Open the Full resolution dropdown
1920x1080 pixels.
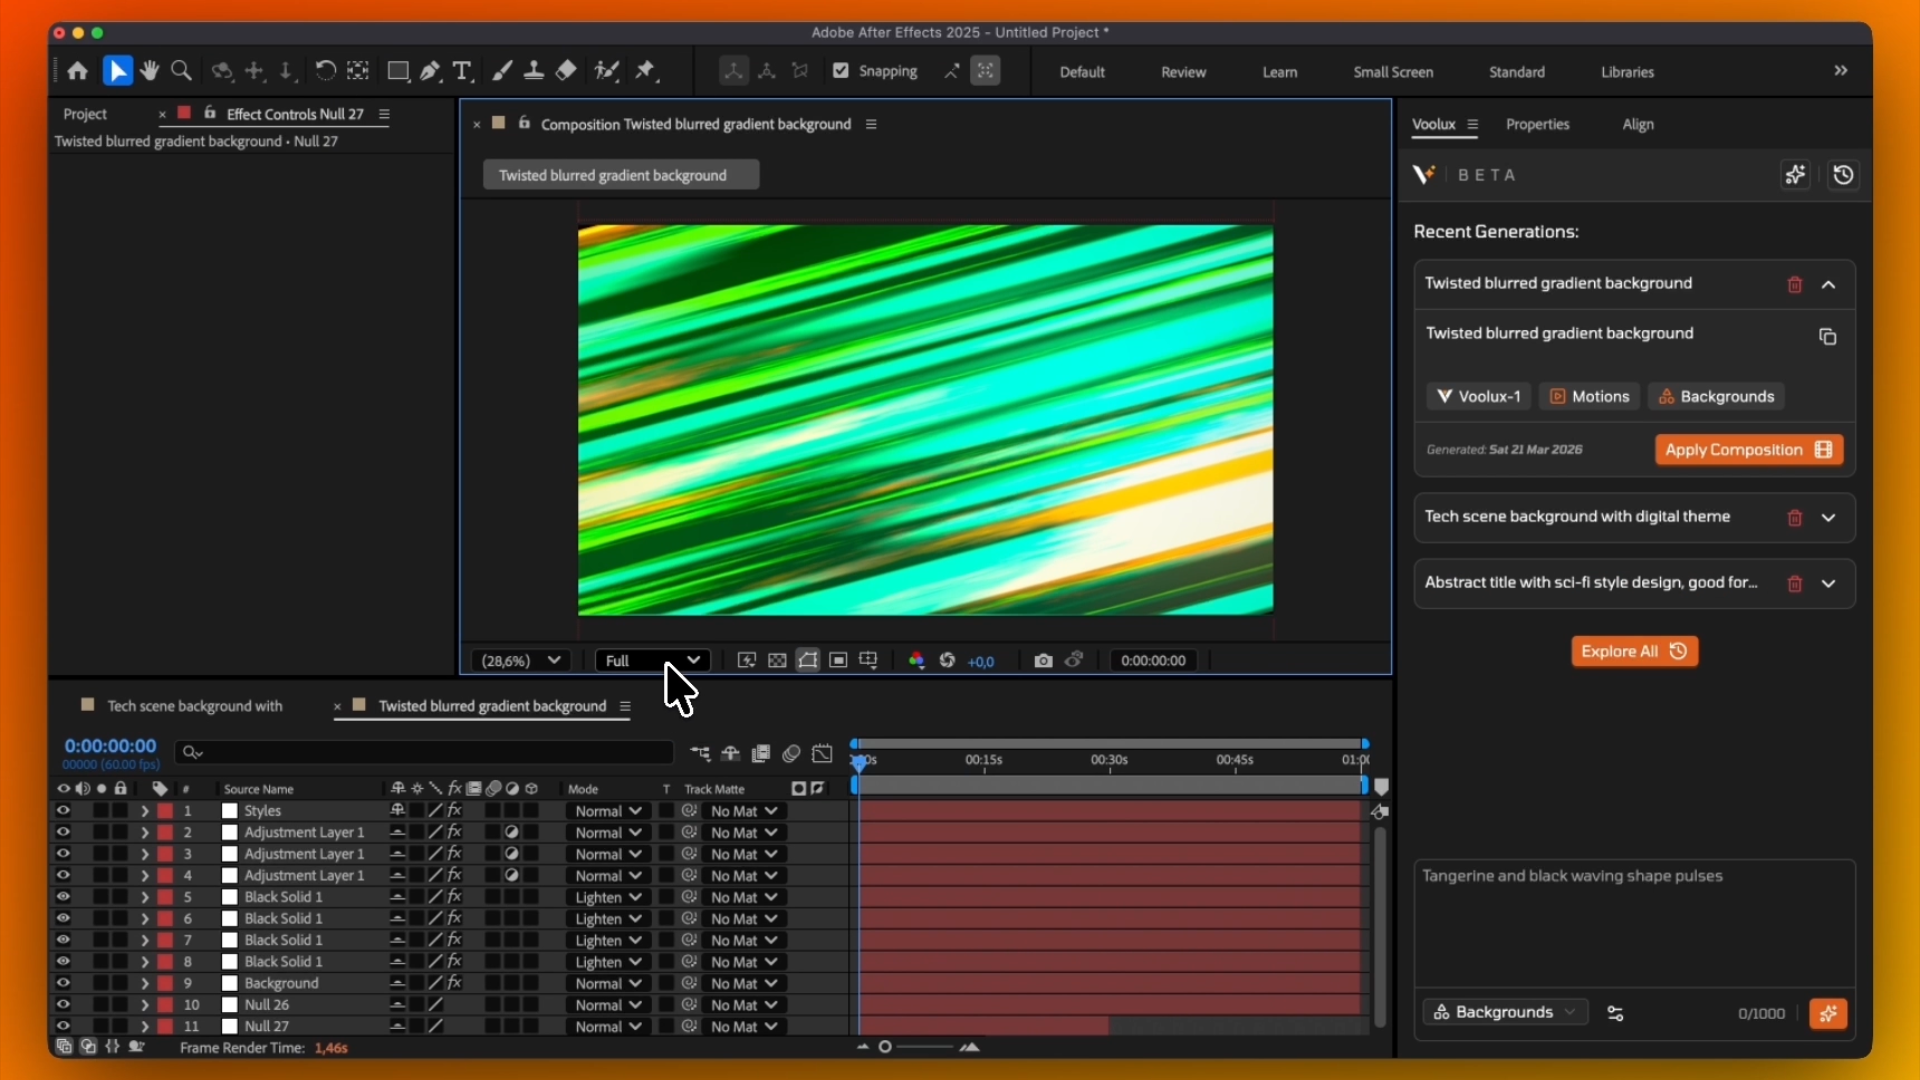[x=652, y=661]
